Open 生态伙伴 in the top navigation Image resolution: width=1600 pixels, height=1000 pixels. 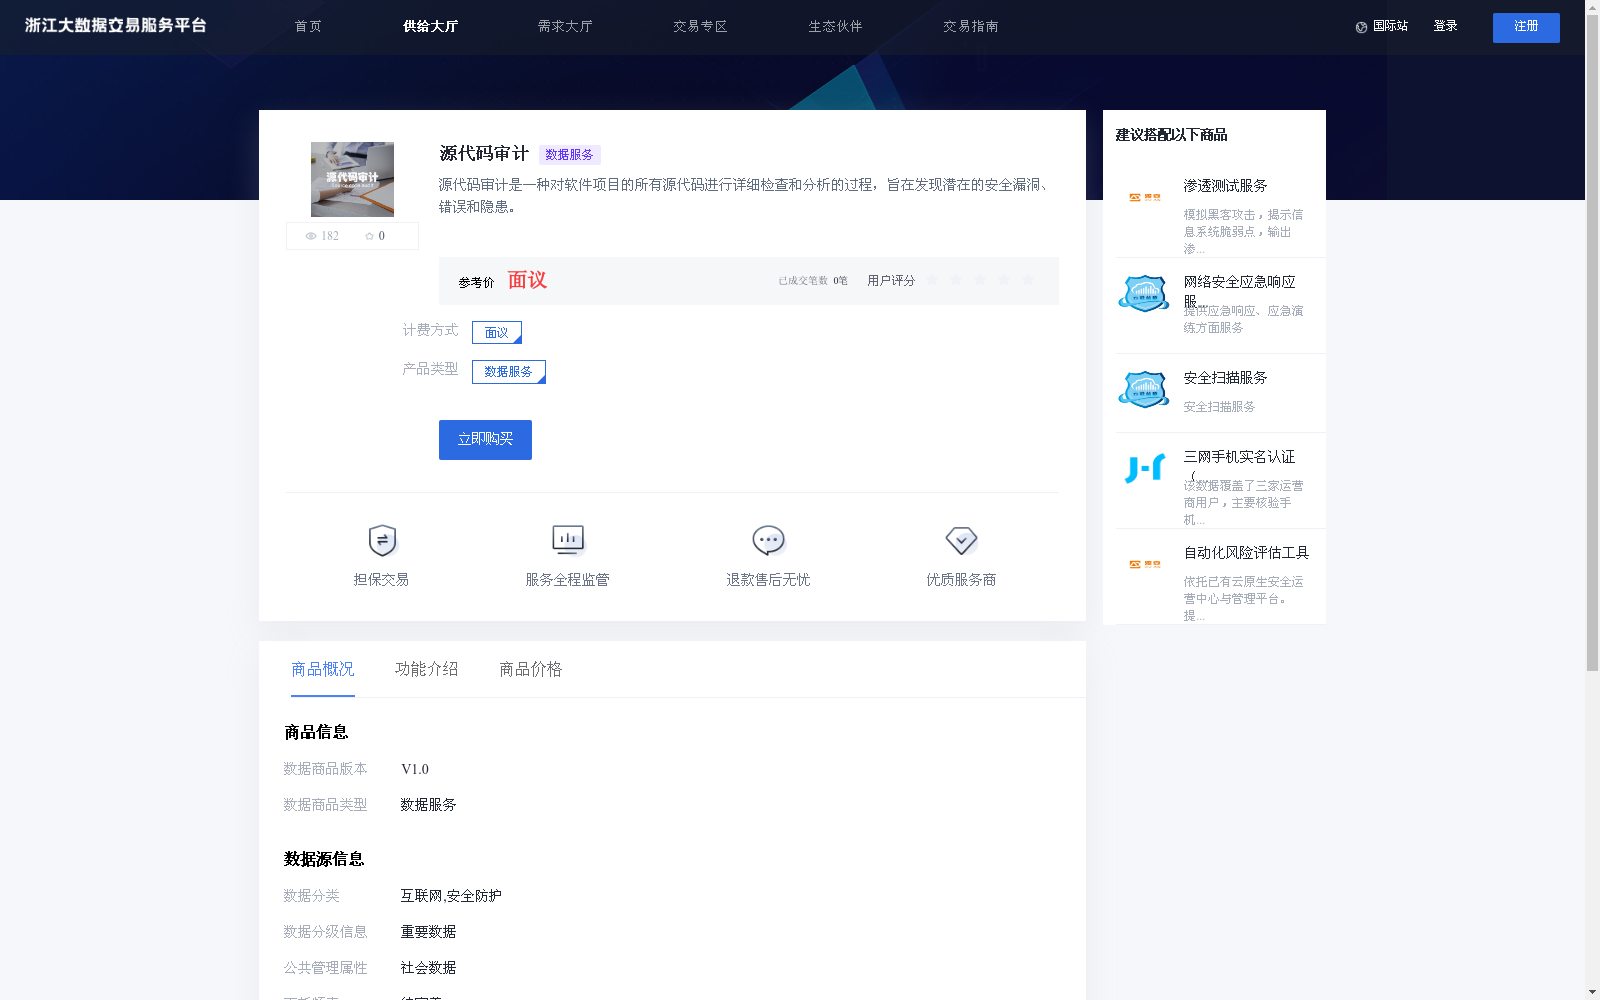pos(835,26)
